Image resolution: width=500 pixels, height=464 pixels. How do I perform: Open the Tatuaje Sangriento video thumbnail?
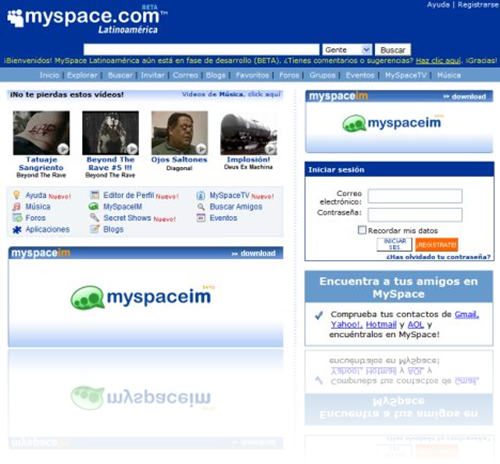(x=41, y=133)
